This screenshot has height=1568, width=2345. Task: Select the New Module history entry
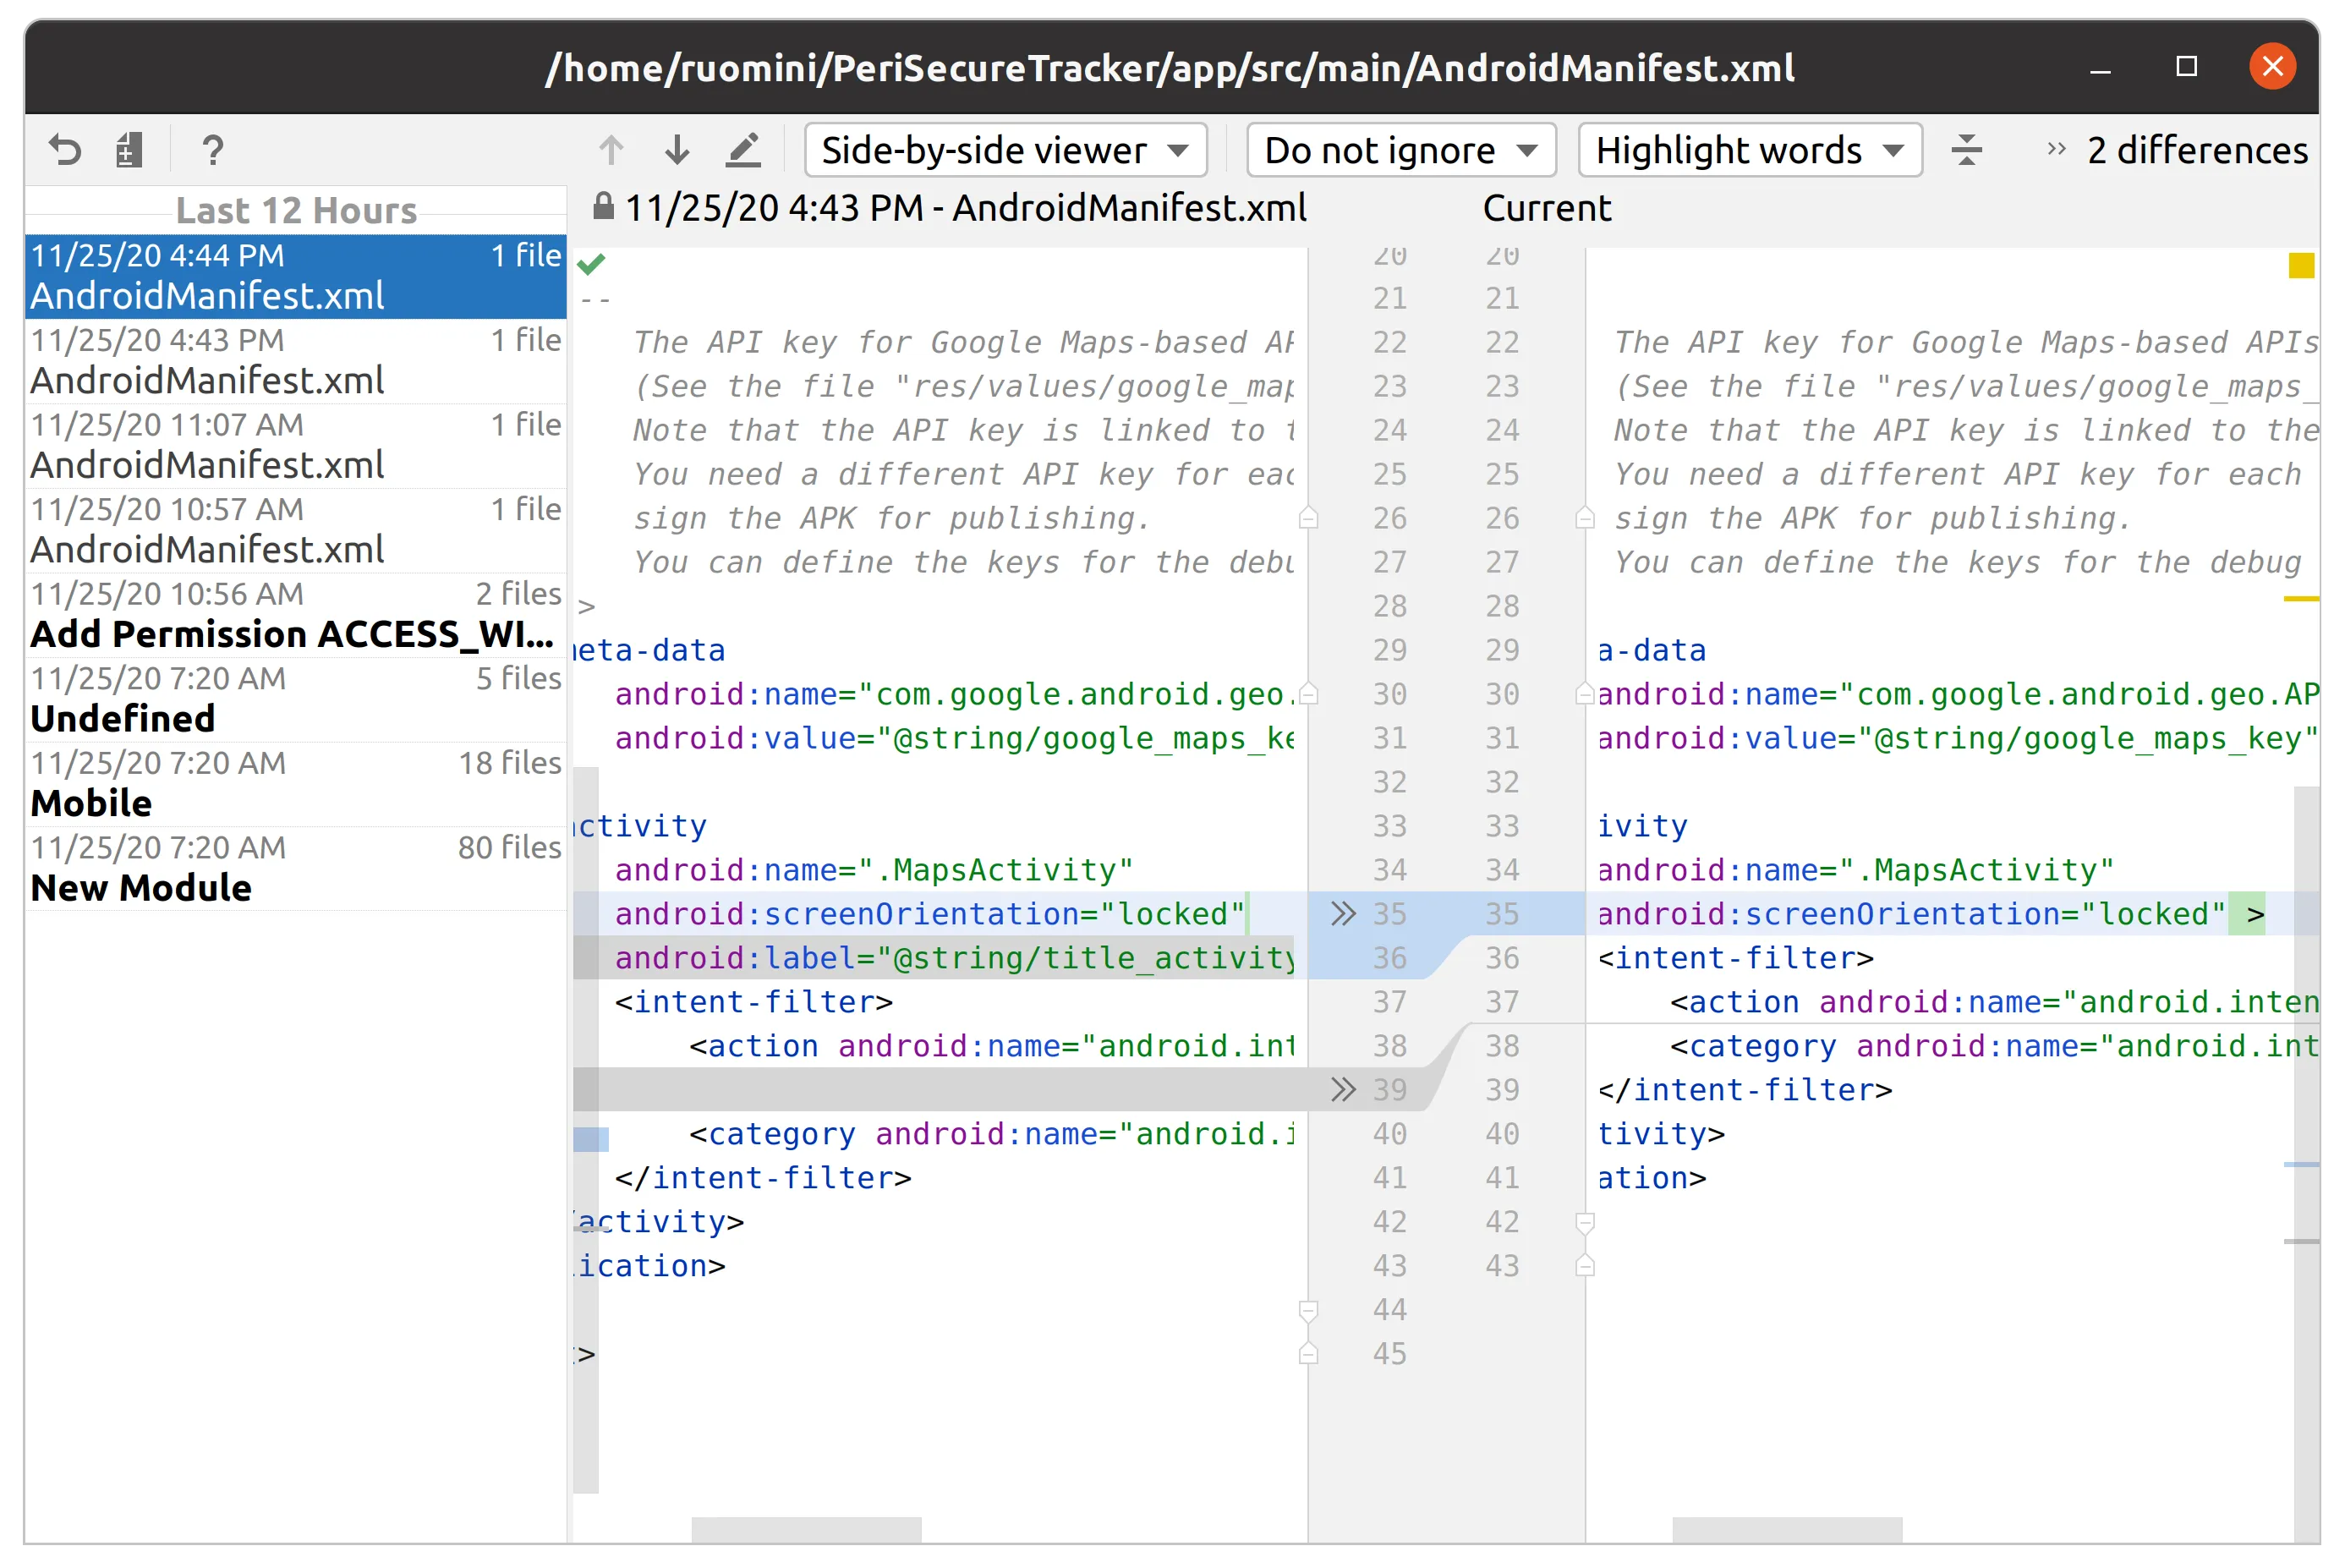tap(296, 869)
